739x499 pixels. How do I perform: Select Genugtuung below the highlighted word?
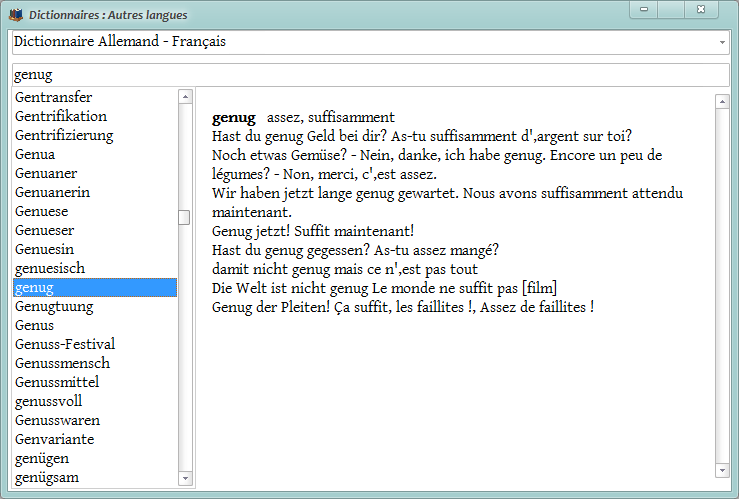95,306
